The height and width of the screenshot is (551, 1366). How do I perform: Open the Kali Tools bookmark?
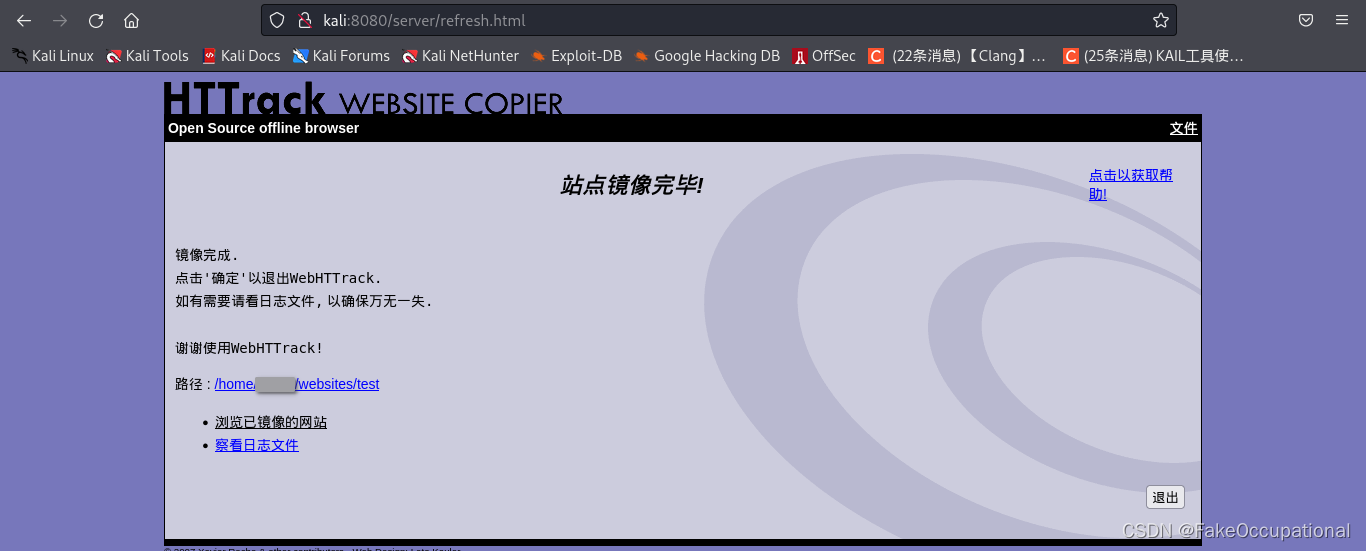[148, 56]
